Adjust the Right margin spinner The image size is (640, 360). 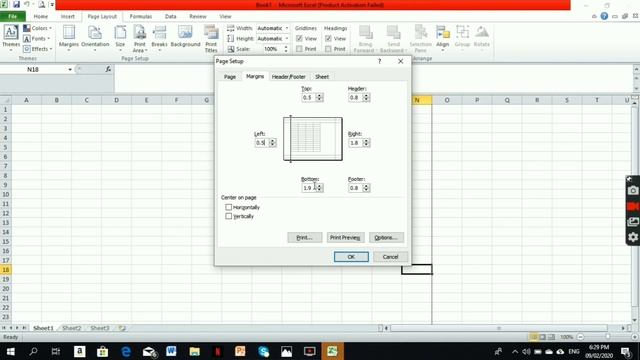[x=366, y=142]
